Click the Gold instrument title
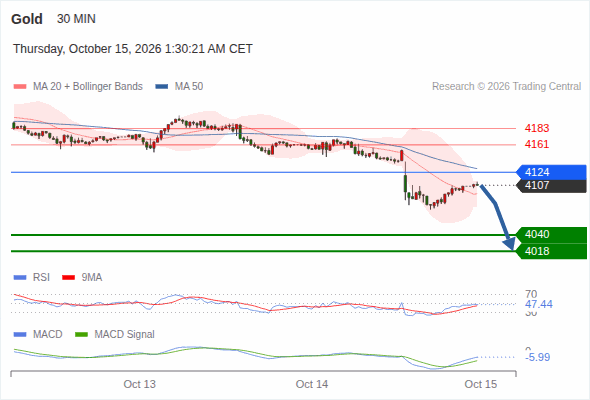The width and height of the screenshot is (590, 400). [27, 19]
